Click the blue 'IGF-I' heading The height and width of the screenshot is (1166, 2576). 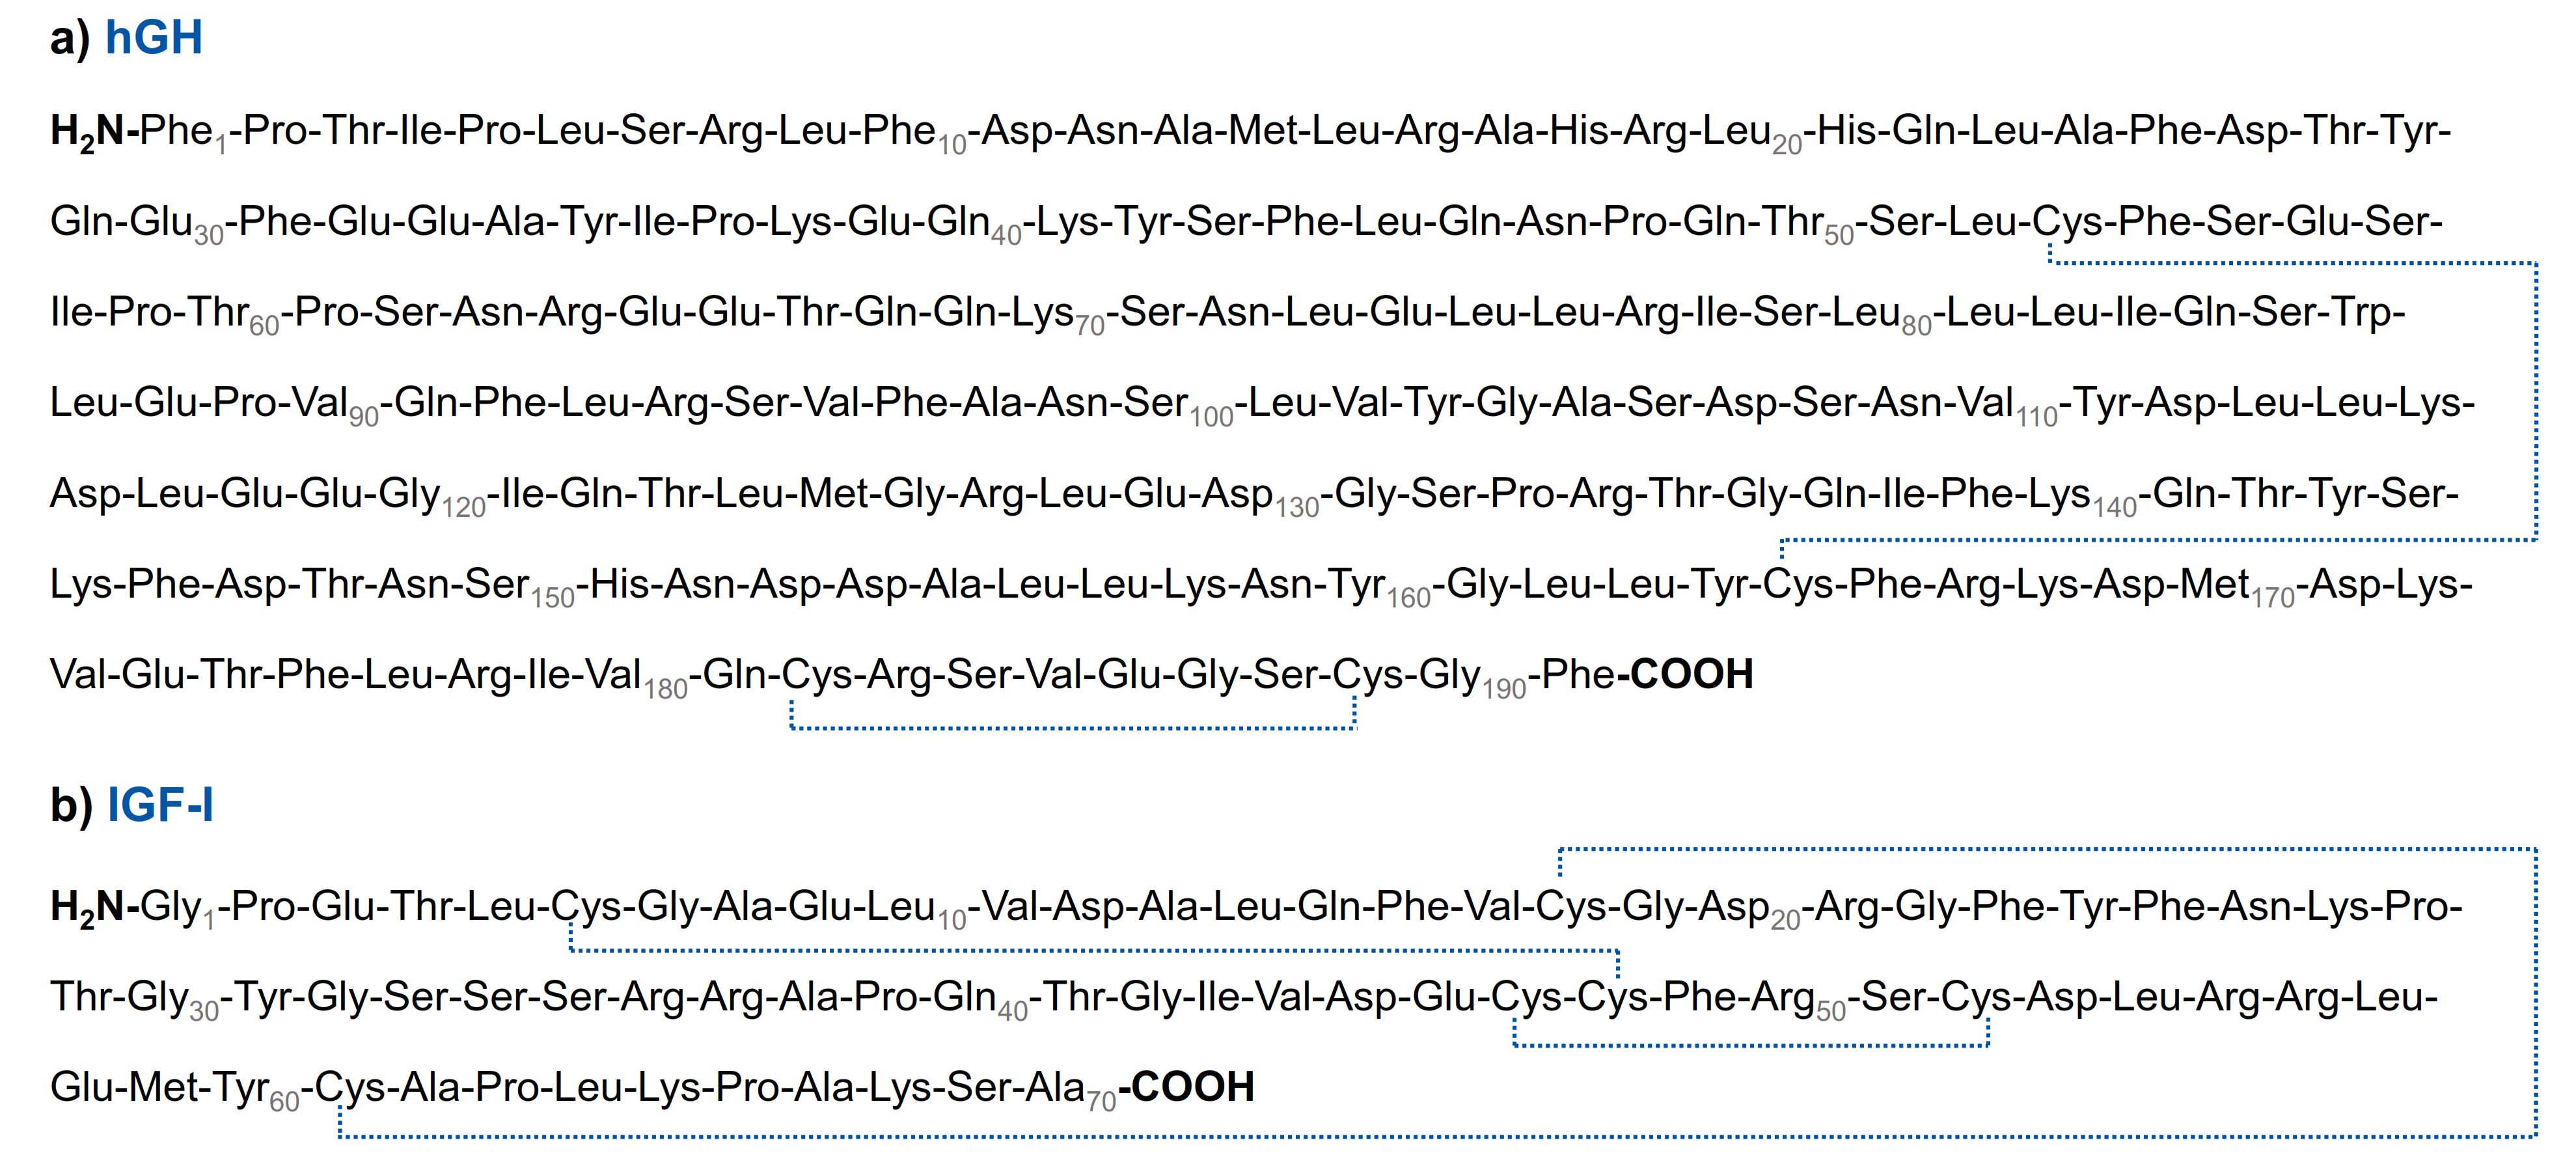coord(160,805)
